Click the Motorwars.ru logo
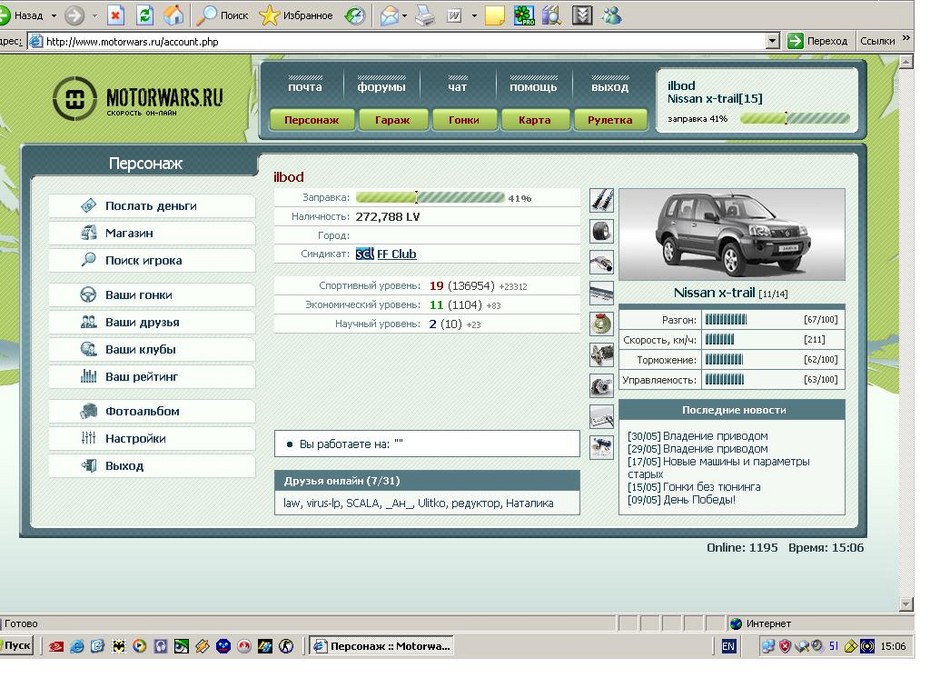This screenshot has height=698, width=930. pyautogui.click(x=138, y=98)
